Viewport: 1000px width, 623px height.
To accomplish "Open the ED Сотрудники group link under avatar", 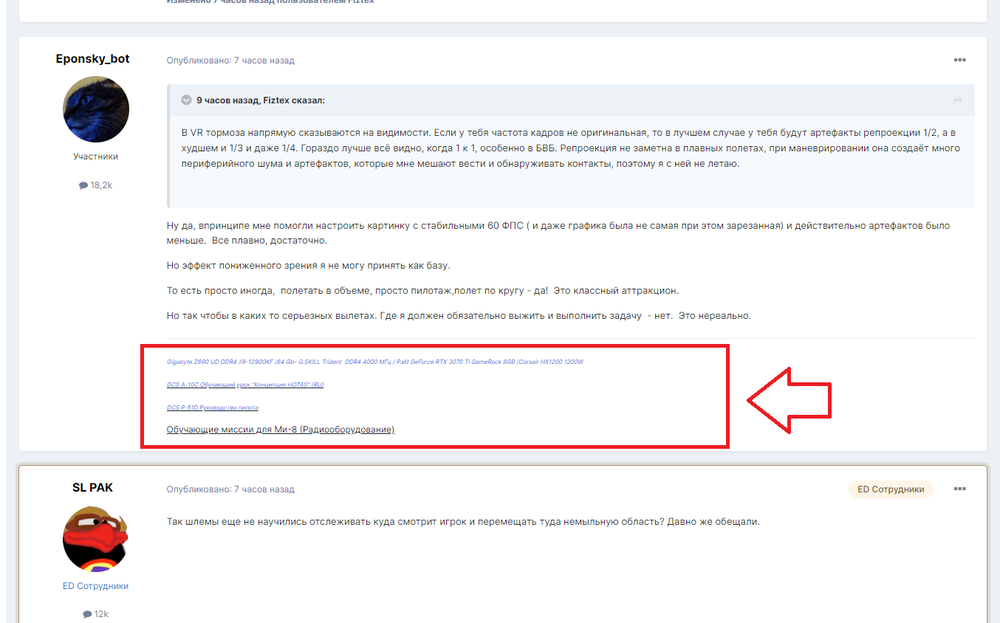I will [x=96, y=586].
